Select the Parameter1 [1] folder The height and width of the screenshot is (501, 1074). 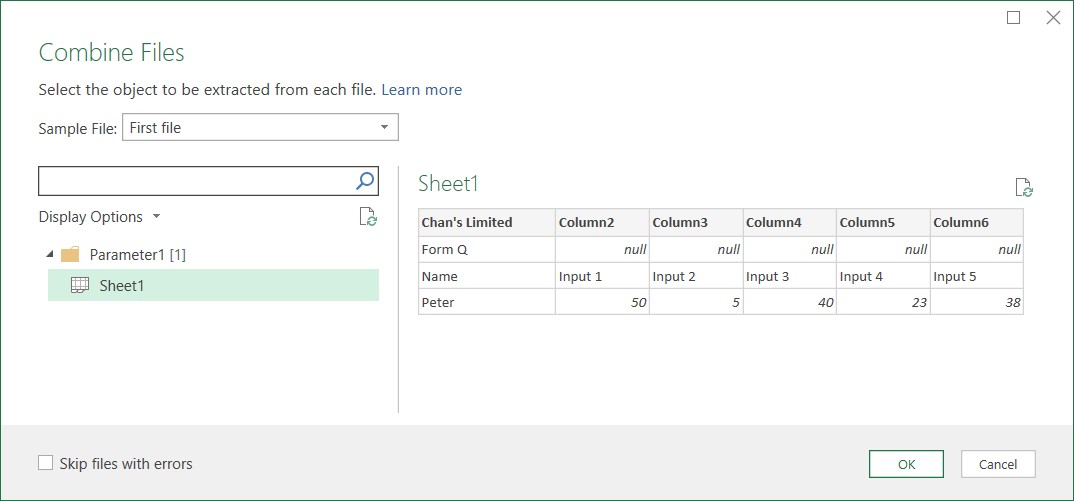[x=138, y=255]
